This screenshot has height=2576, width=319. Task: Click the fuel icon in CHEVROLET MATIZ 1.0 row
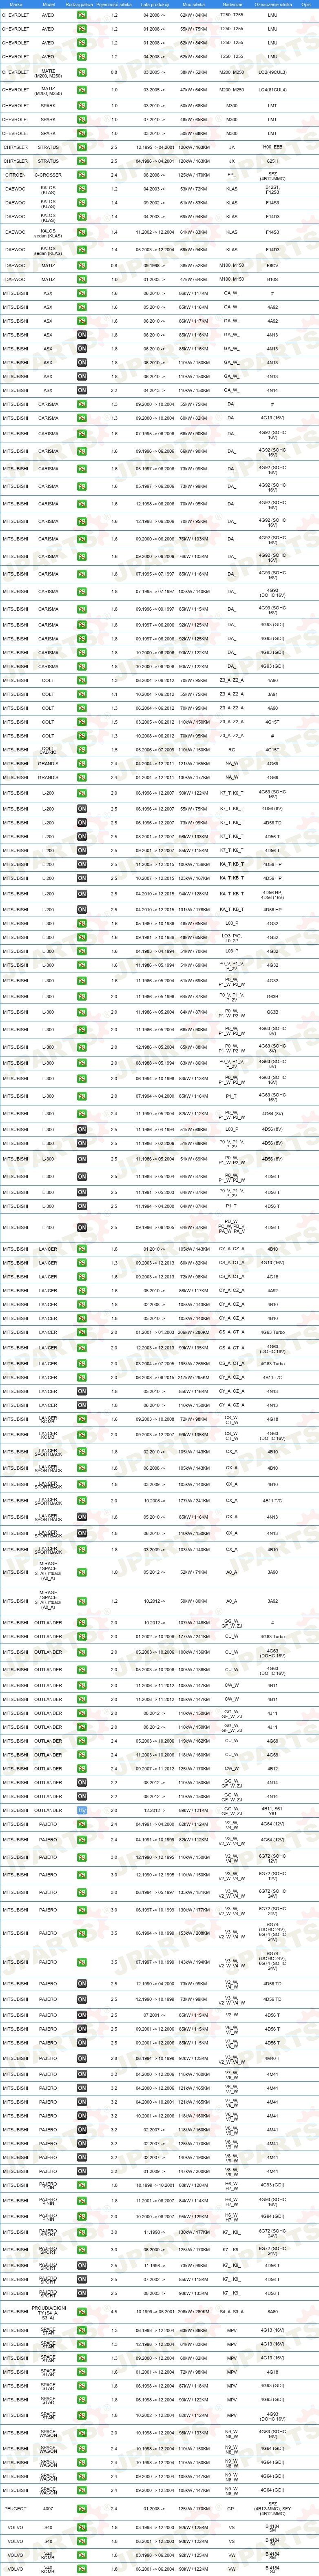[82, 90]
